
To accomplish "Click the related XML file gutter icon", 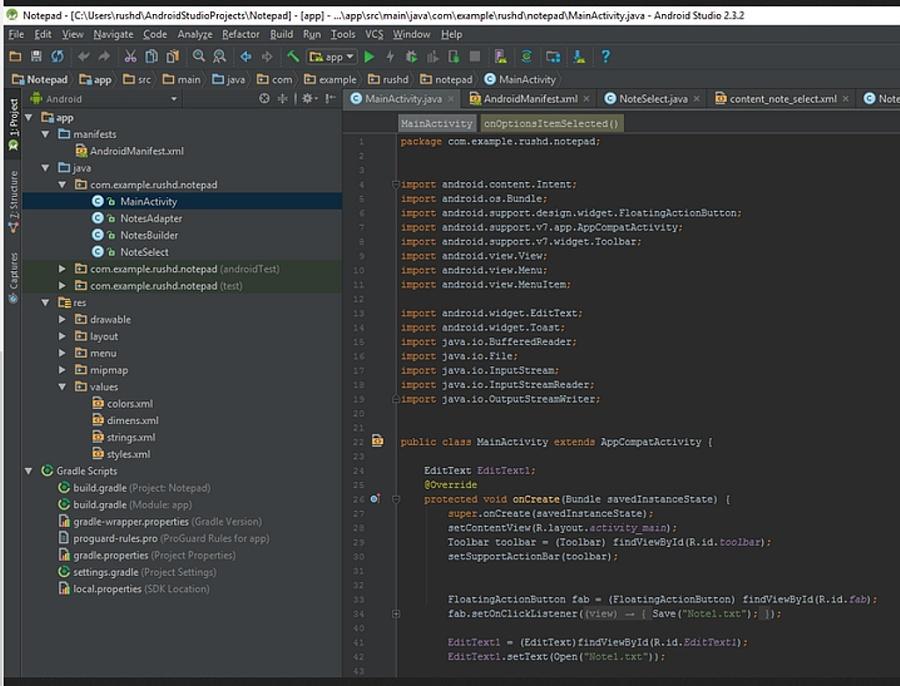I will tap(377, 441).
